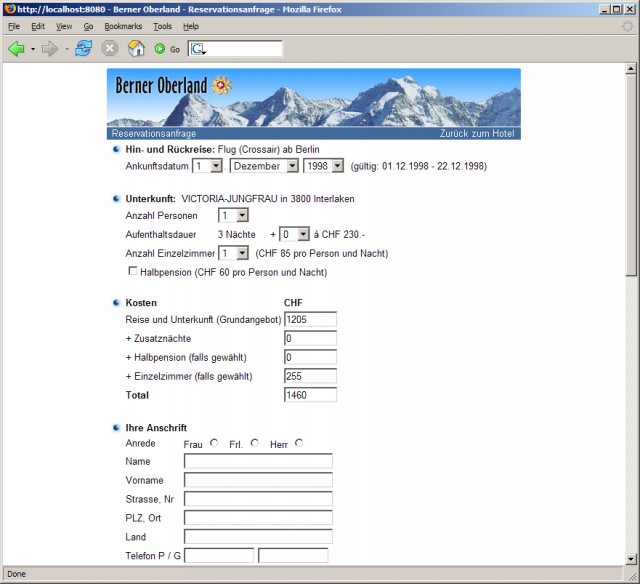This screenshot has width=640, height=584.
Task: Enable the Halbpension checkbox
Action: click(133, 271)
